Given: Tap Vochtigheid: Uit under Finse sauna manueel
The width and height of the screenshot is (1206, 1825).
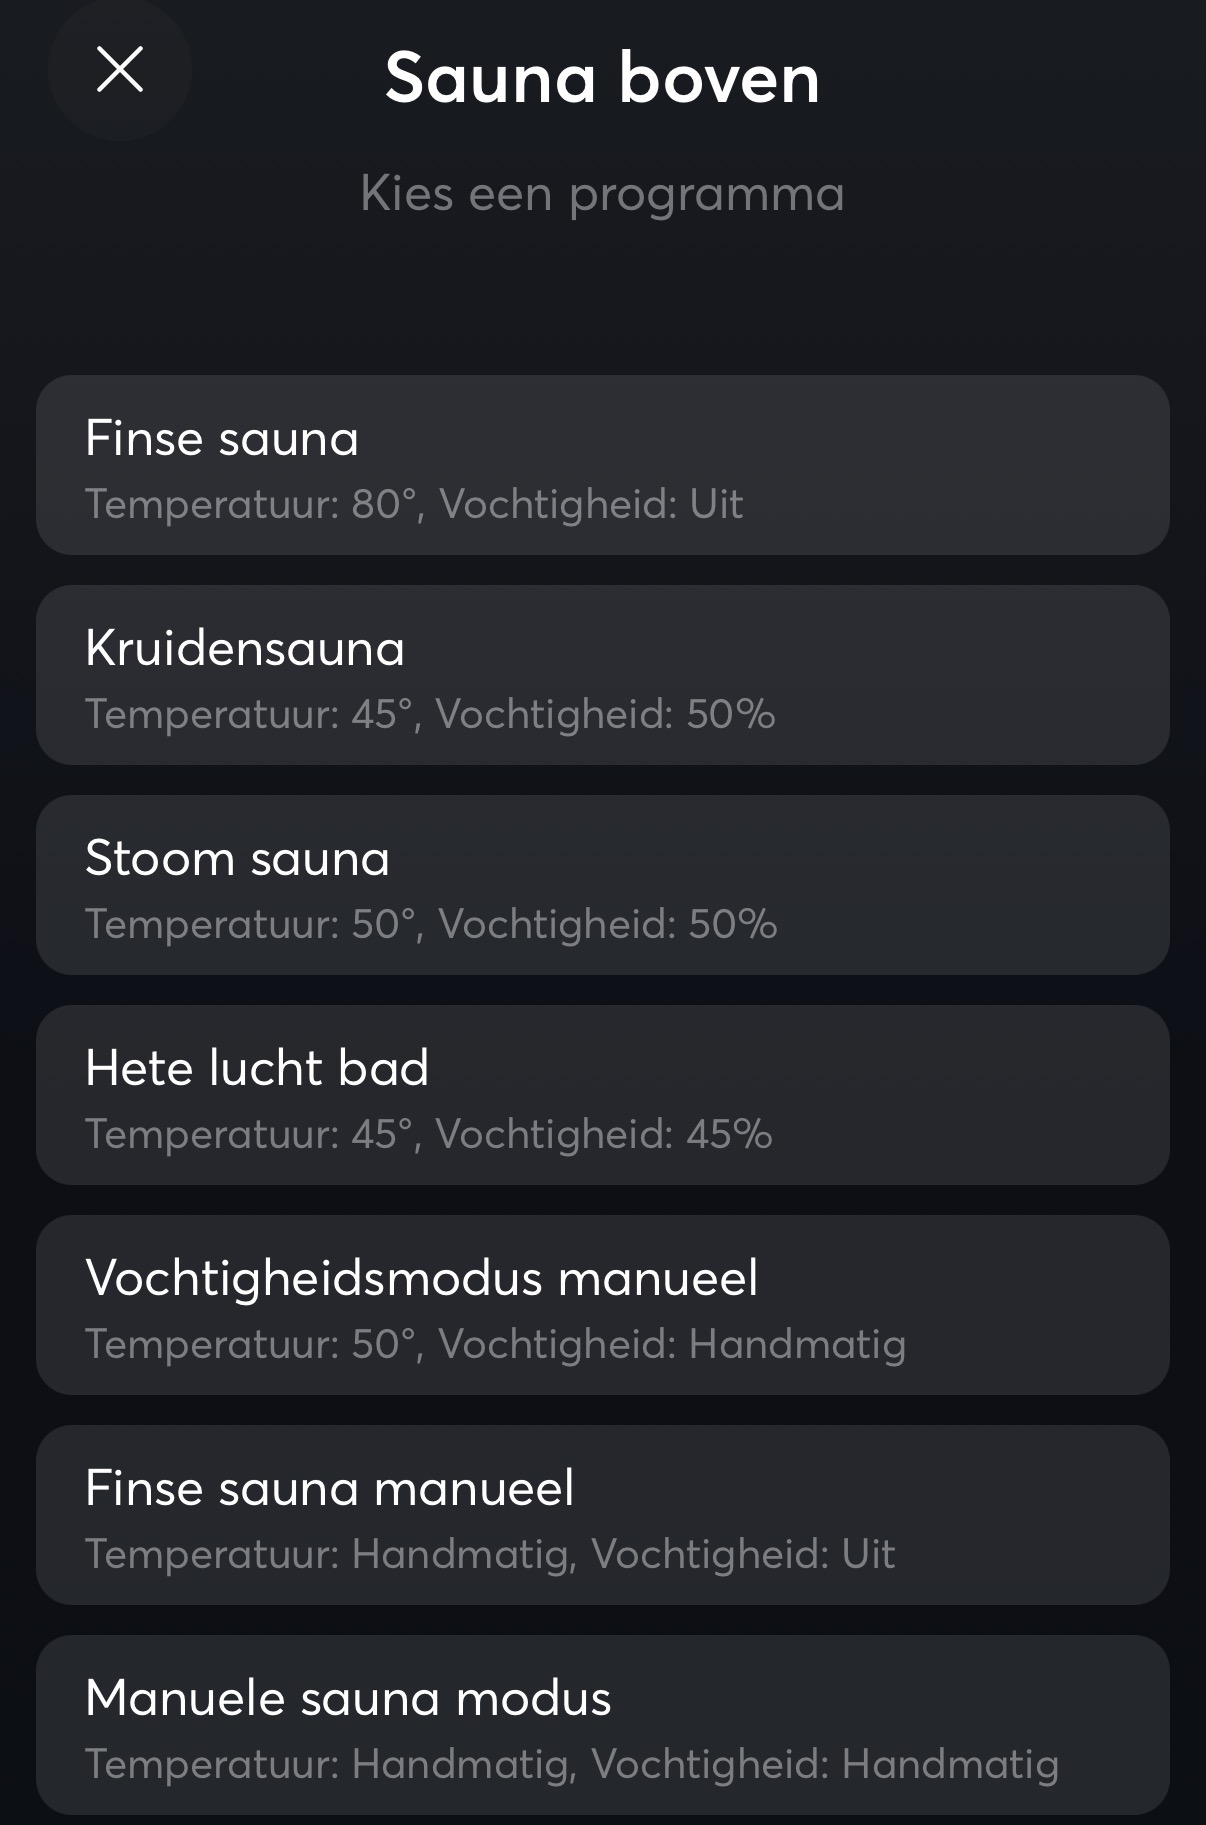Looking at the screenshot, I should 743,1554.
